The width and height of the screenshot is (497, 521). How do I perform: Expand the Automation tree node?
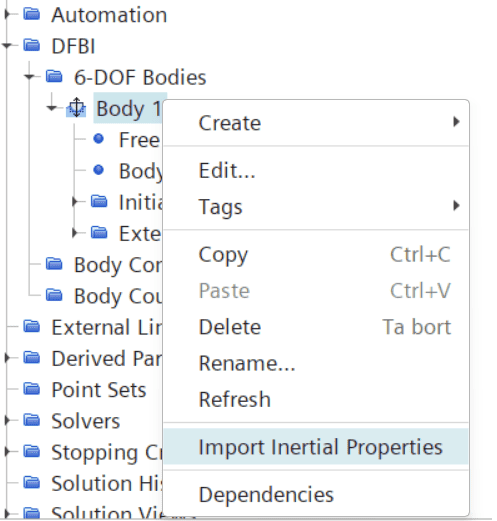tap(7, 14)
